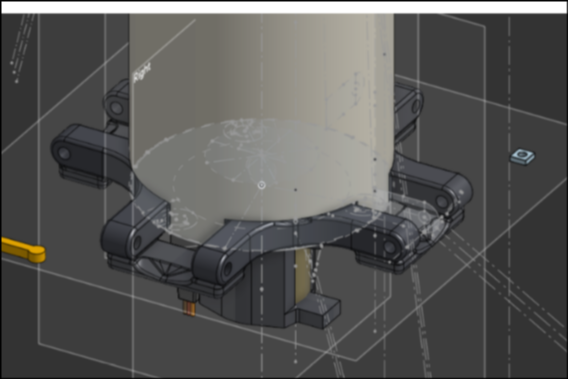Select the yellow lever arm part
This screenshot has height=379, width=568.
coord(23,250)
